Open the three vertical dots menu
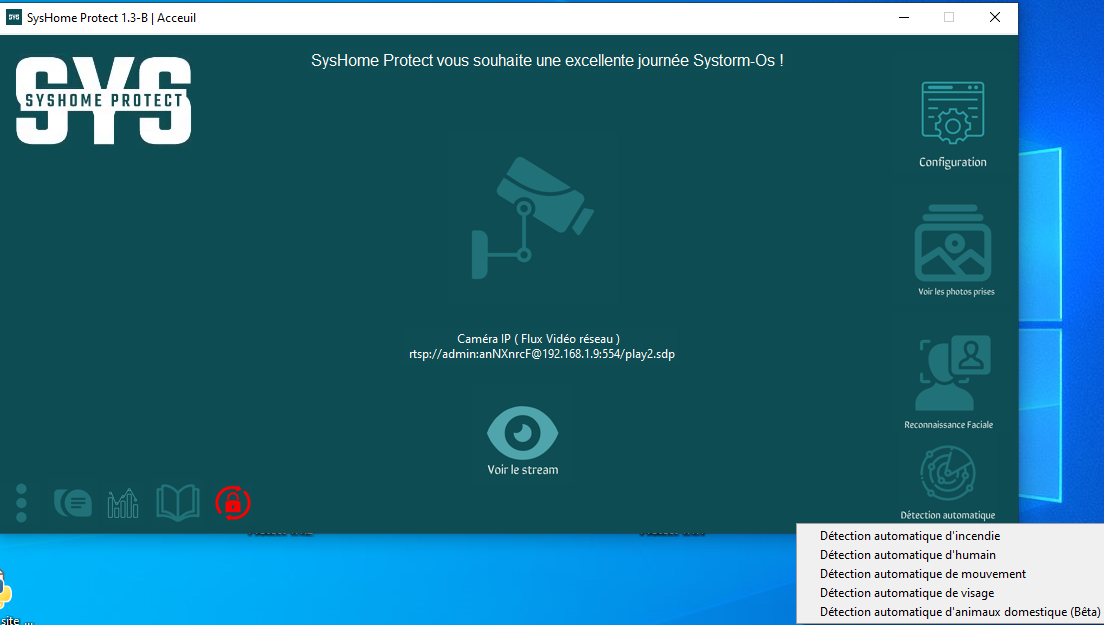The image size is (1104, 625). pos(21,503)
